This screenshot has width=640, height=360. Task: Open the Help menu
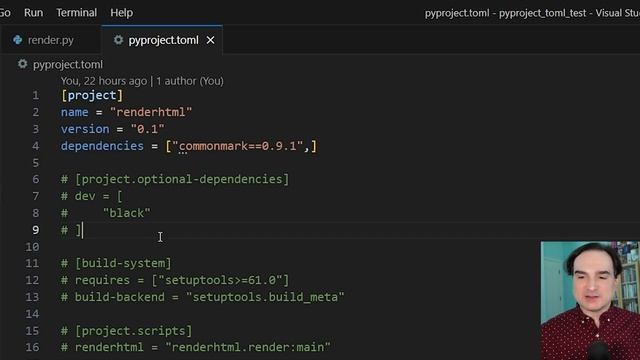click(121, 13)
